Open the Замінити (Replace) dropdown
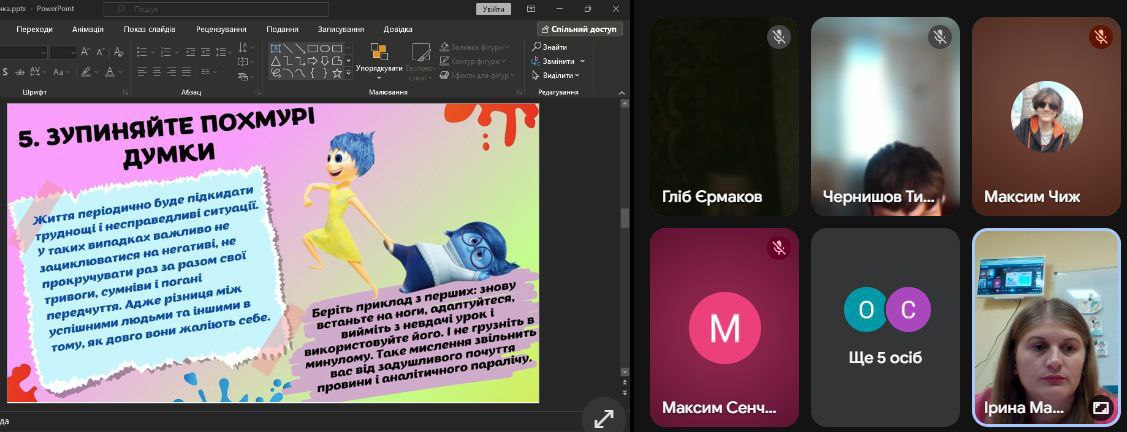 tap(582, 61)
